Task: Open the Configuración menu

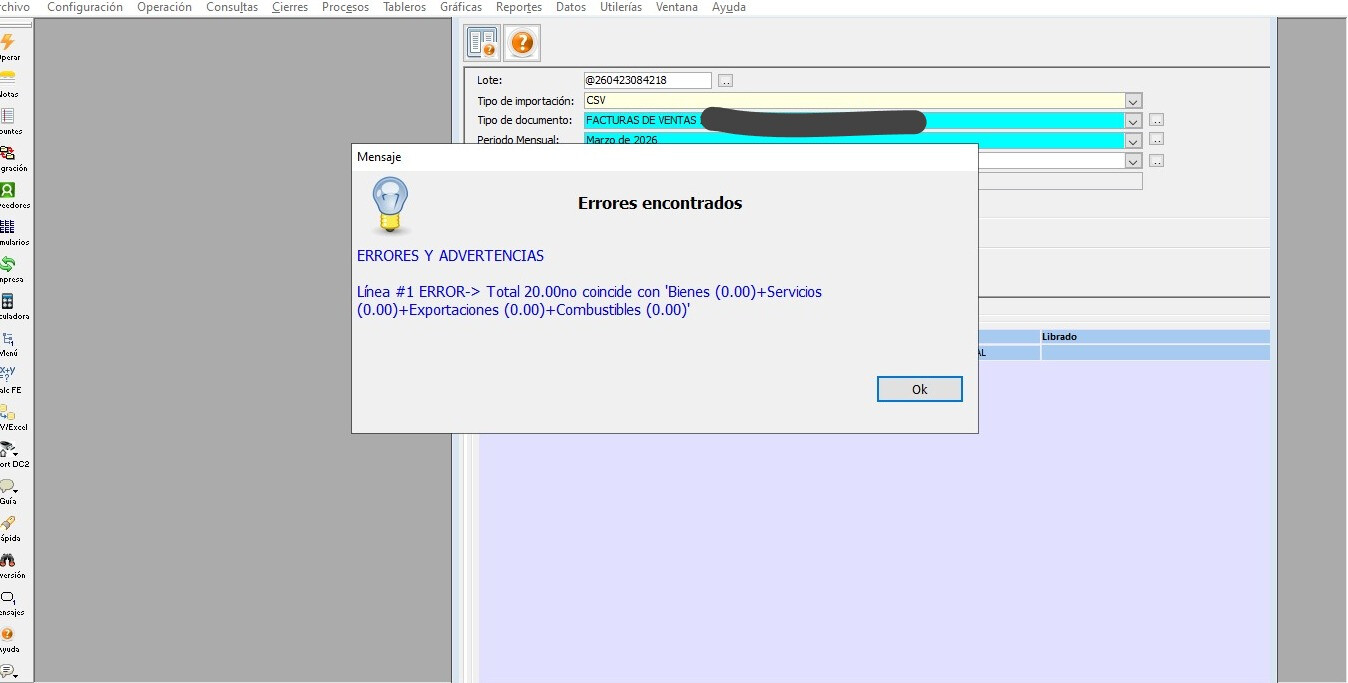Action: [x=85, y=7]
